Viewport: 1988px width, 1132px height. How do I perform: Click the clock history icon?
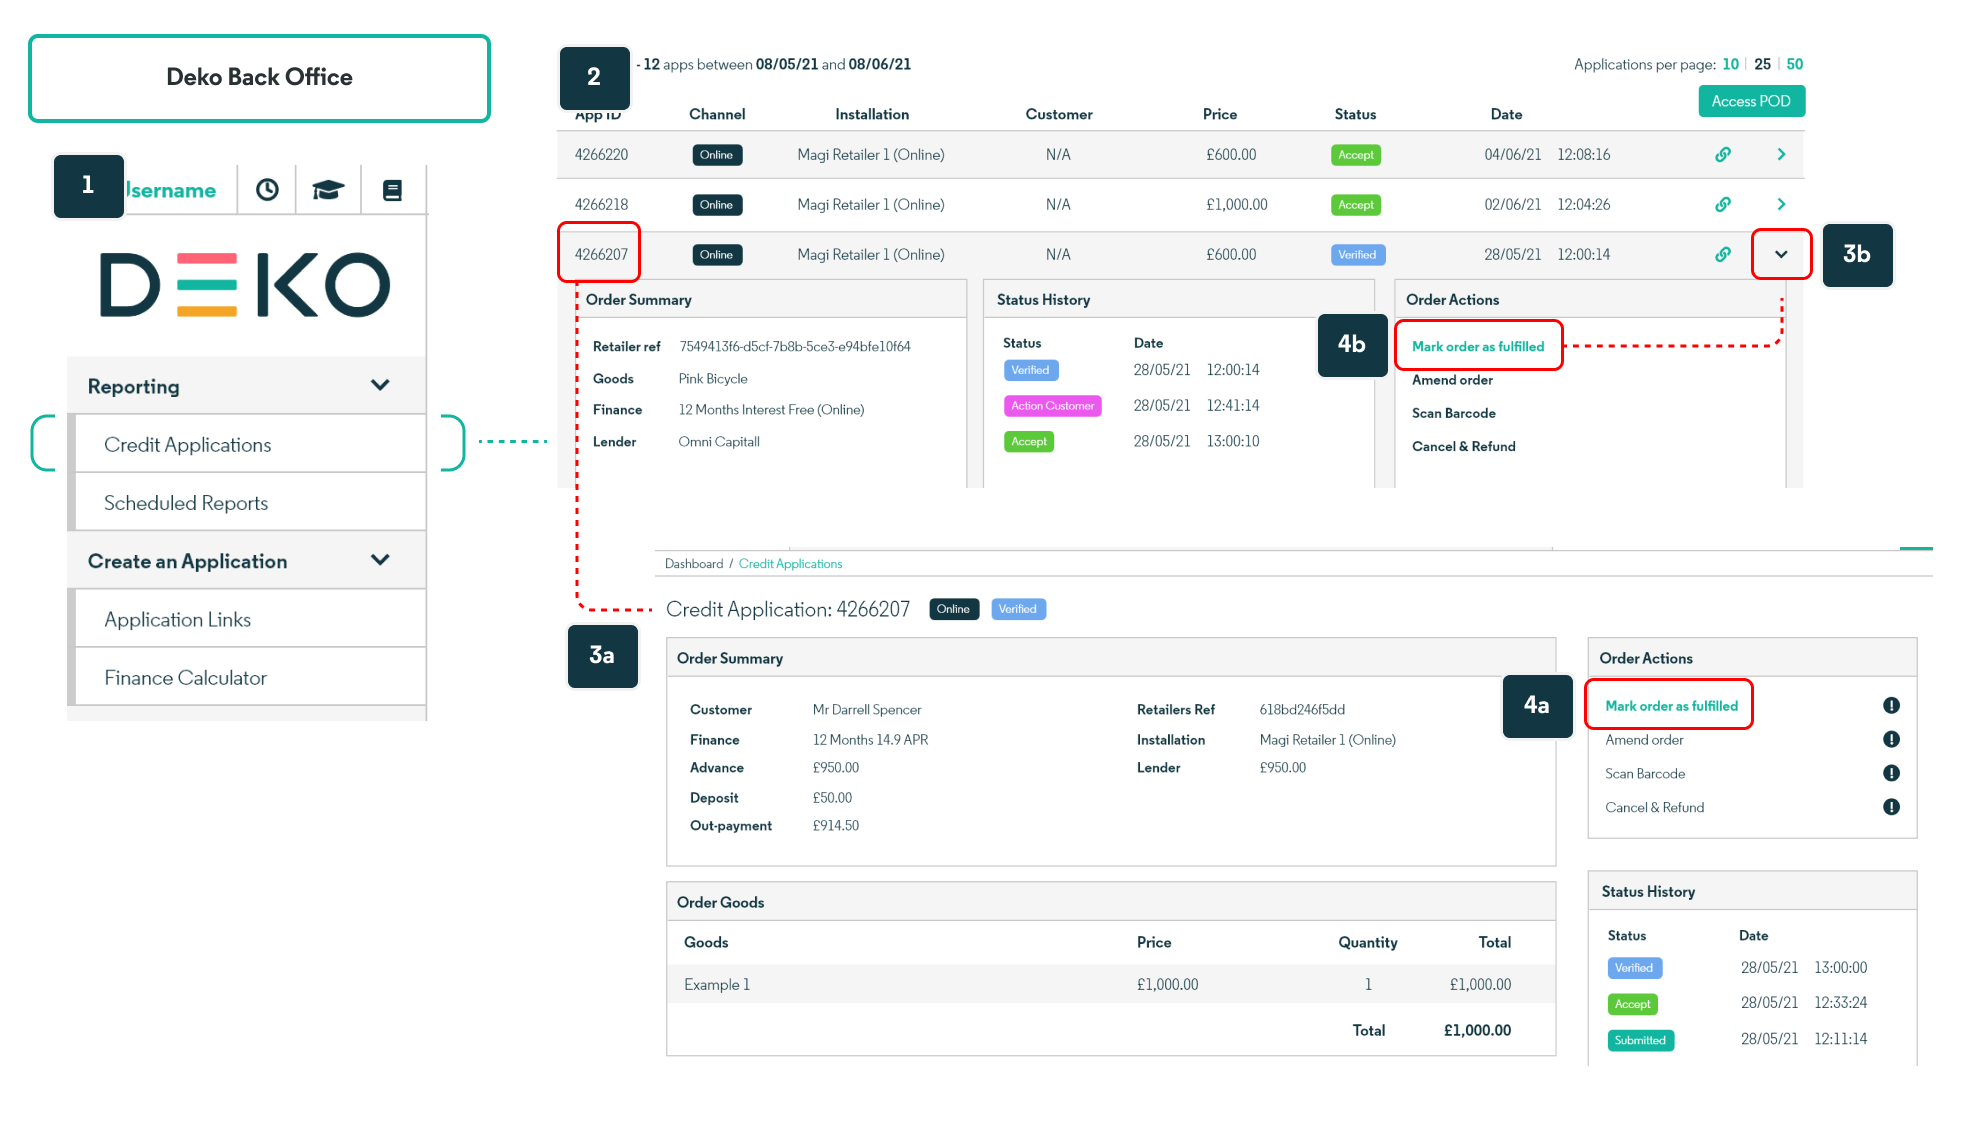[x=267, y=190]
